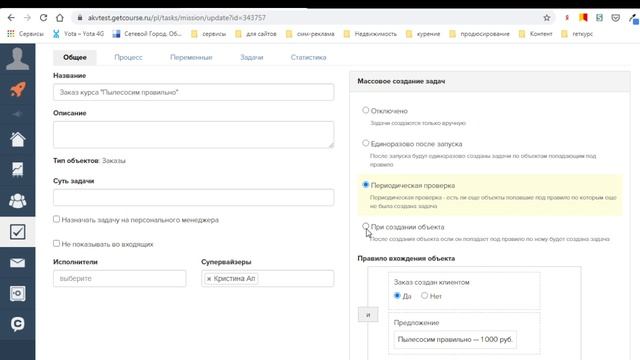Switch to the Процесс tab
The image size is (640, 360).
click(x=128, y=57)
